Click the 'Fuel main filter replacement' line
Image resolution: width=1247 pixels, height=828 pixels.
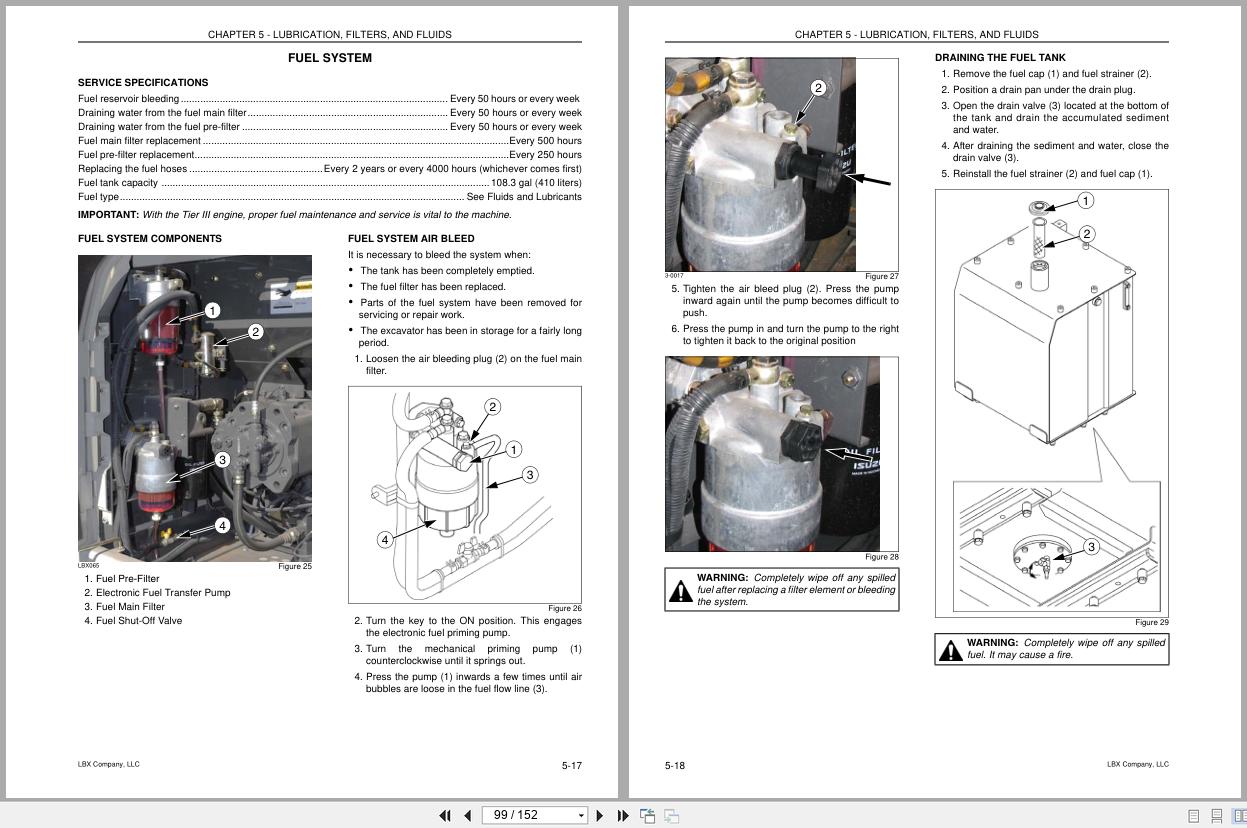tap(330, 141)
